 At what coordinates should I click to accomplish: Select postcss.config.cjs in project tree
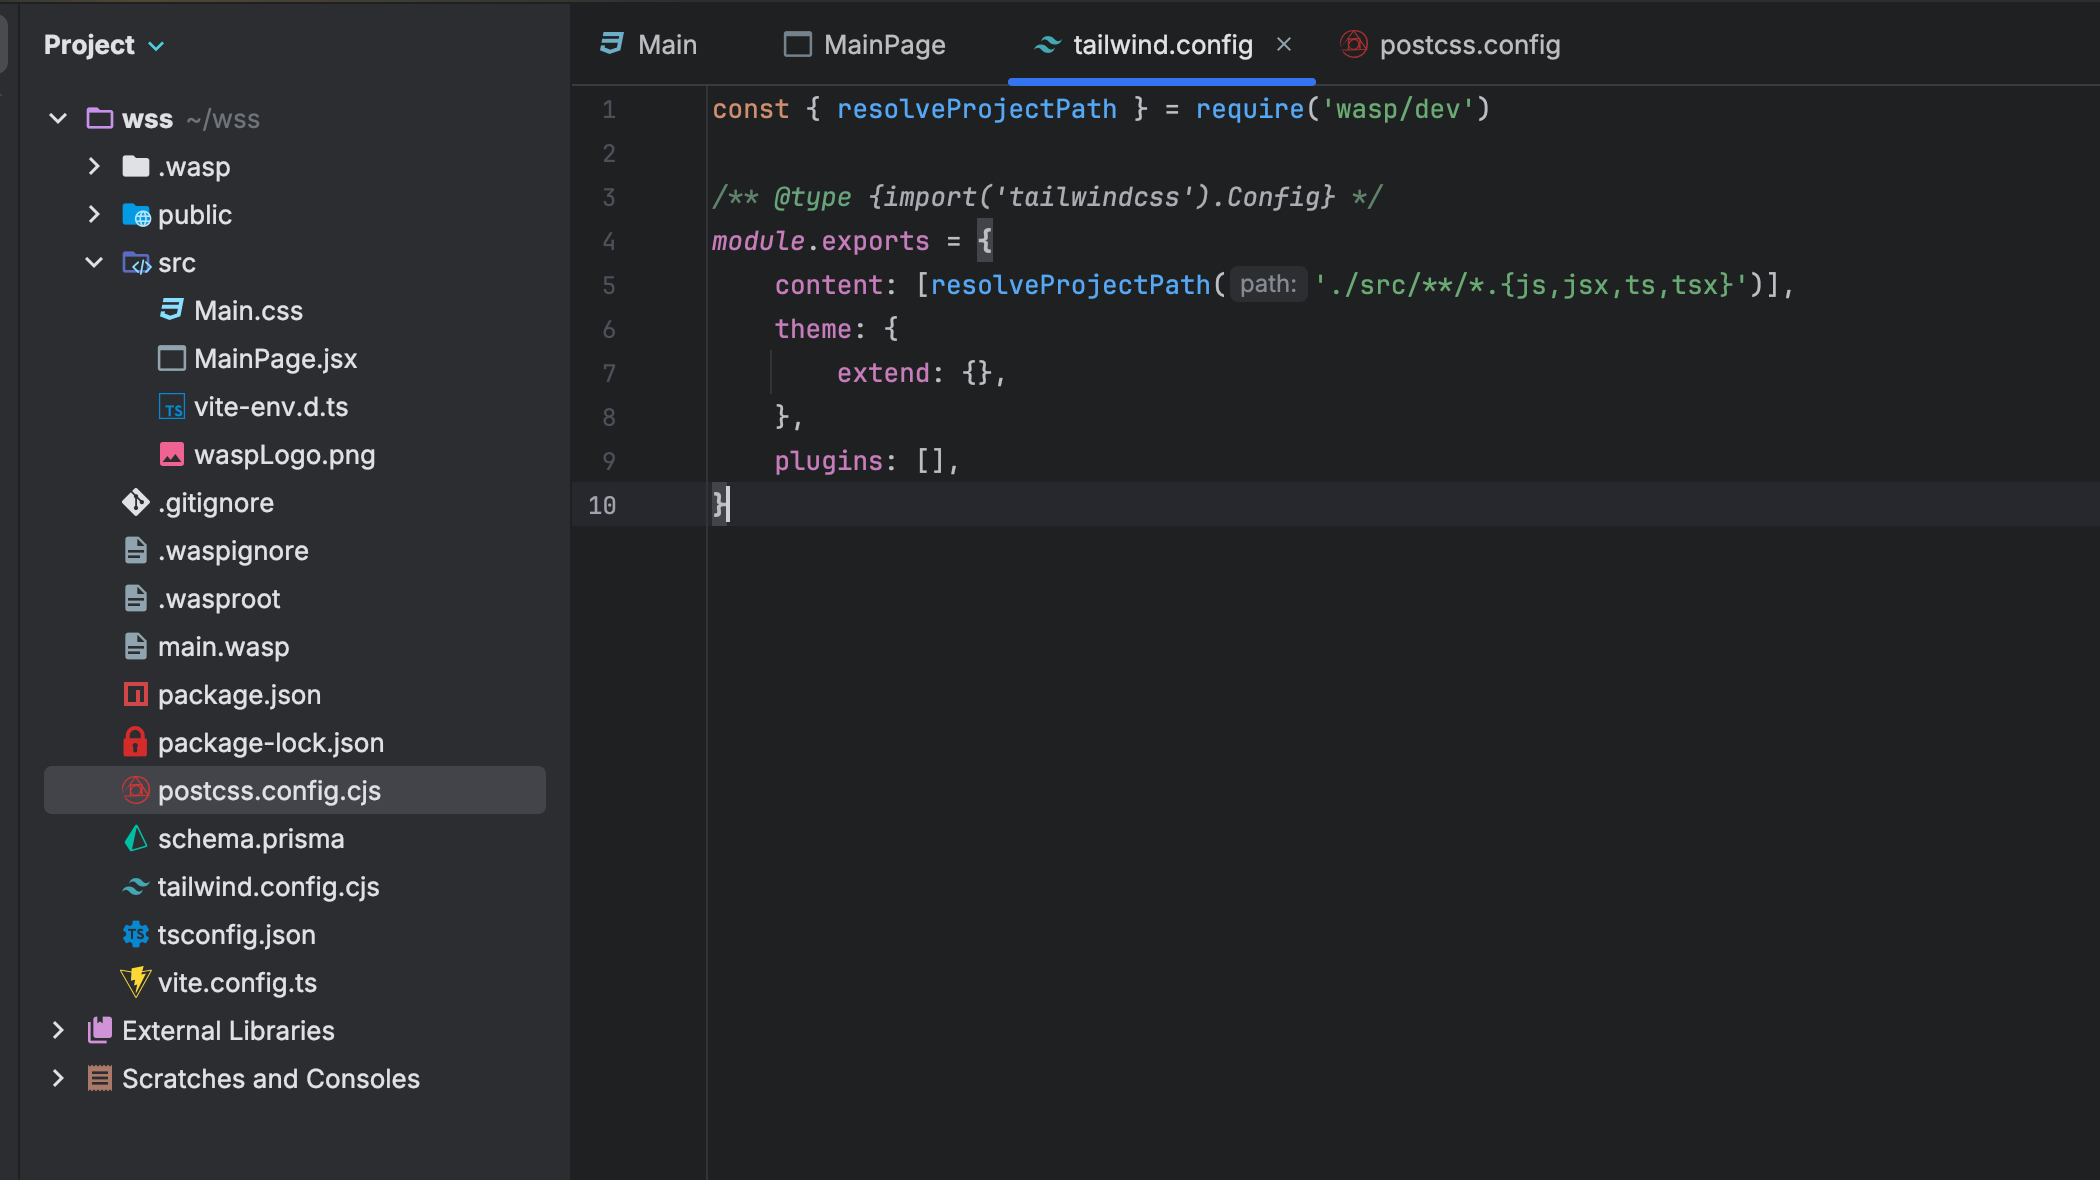point(295,791)
